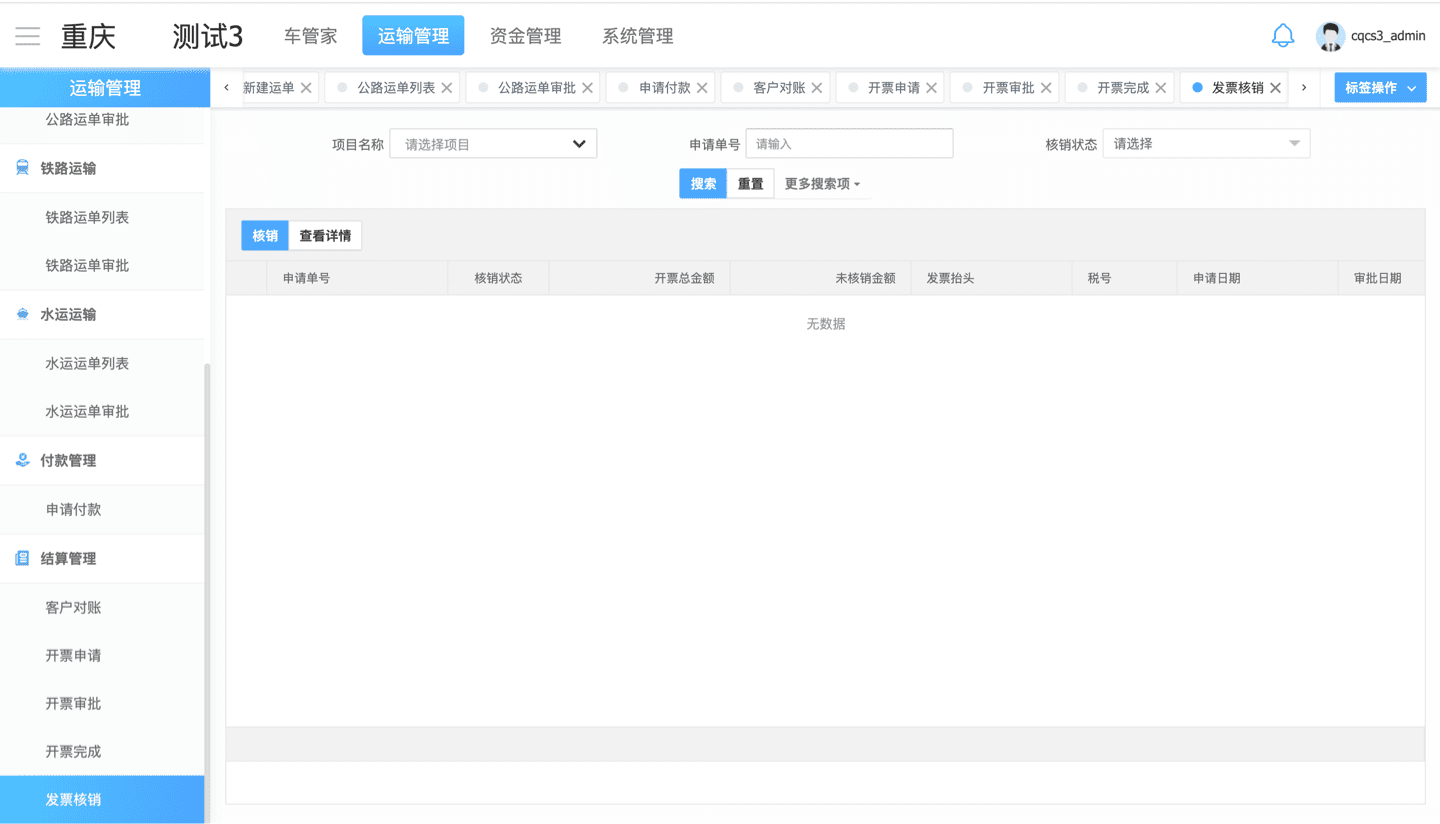Open the notification bell

coord(1282,36)
